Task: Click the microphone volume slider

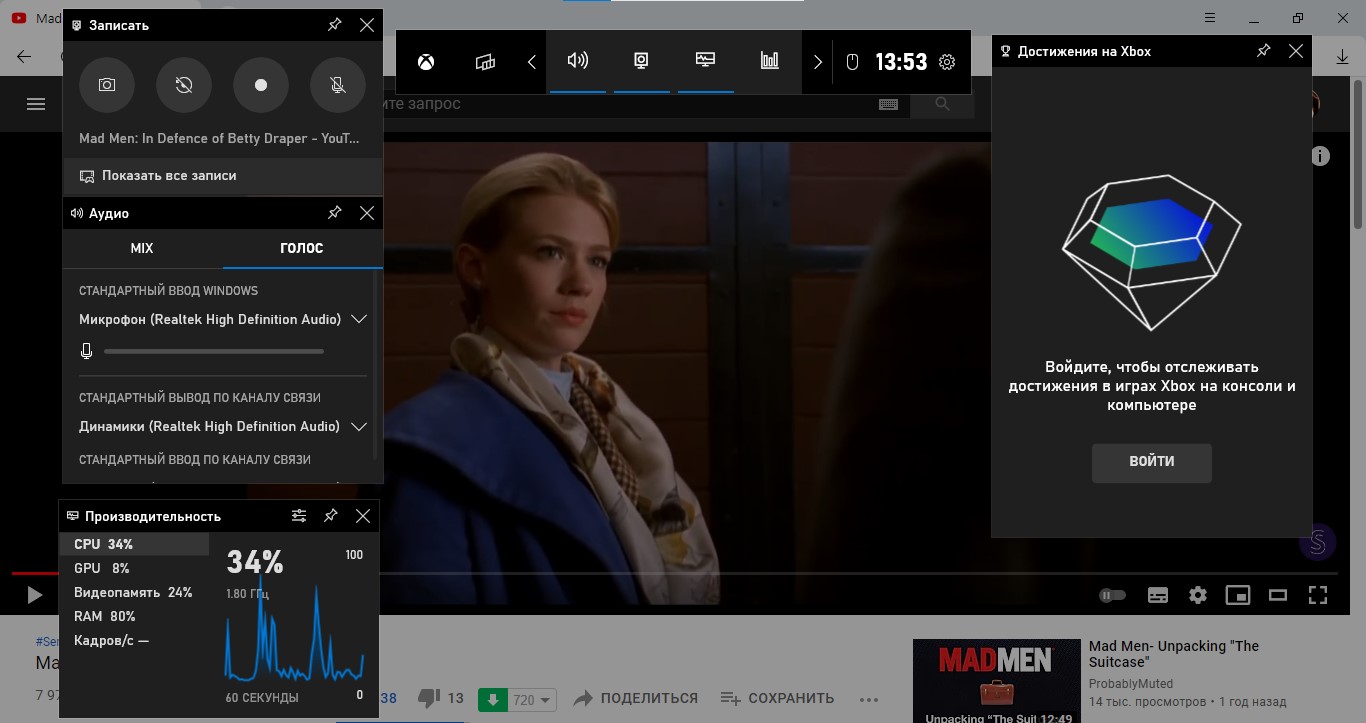Action: tap(214, 351)
